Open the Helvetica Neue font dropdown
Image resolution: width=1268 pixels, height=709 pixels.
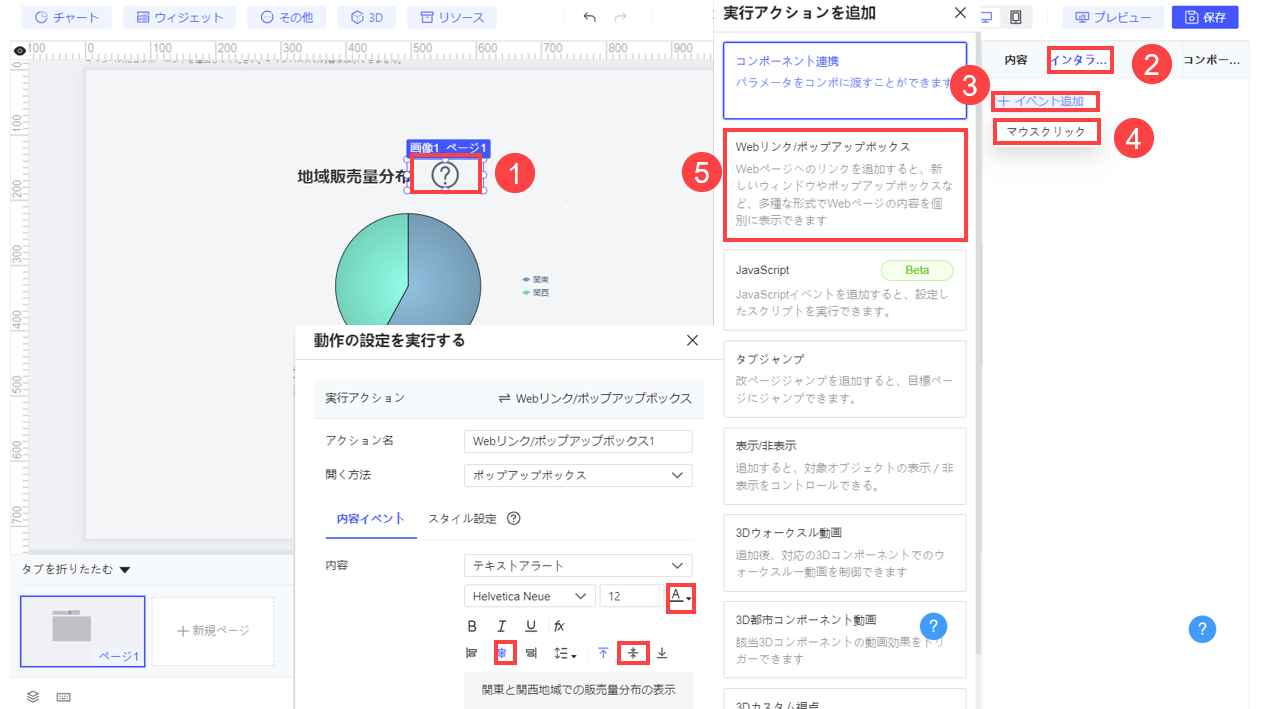pyautogui.click(x=530, y=596)
